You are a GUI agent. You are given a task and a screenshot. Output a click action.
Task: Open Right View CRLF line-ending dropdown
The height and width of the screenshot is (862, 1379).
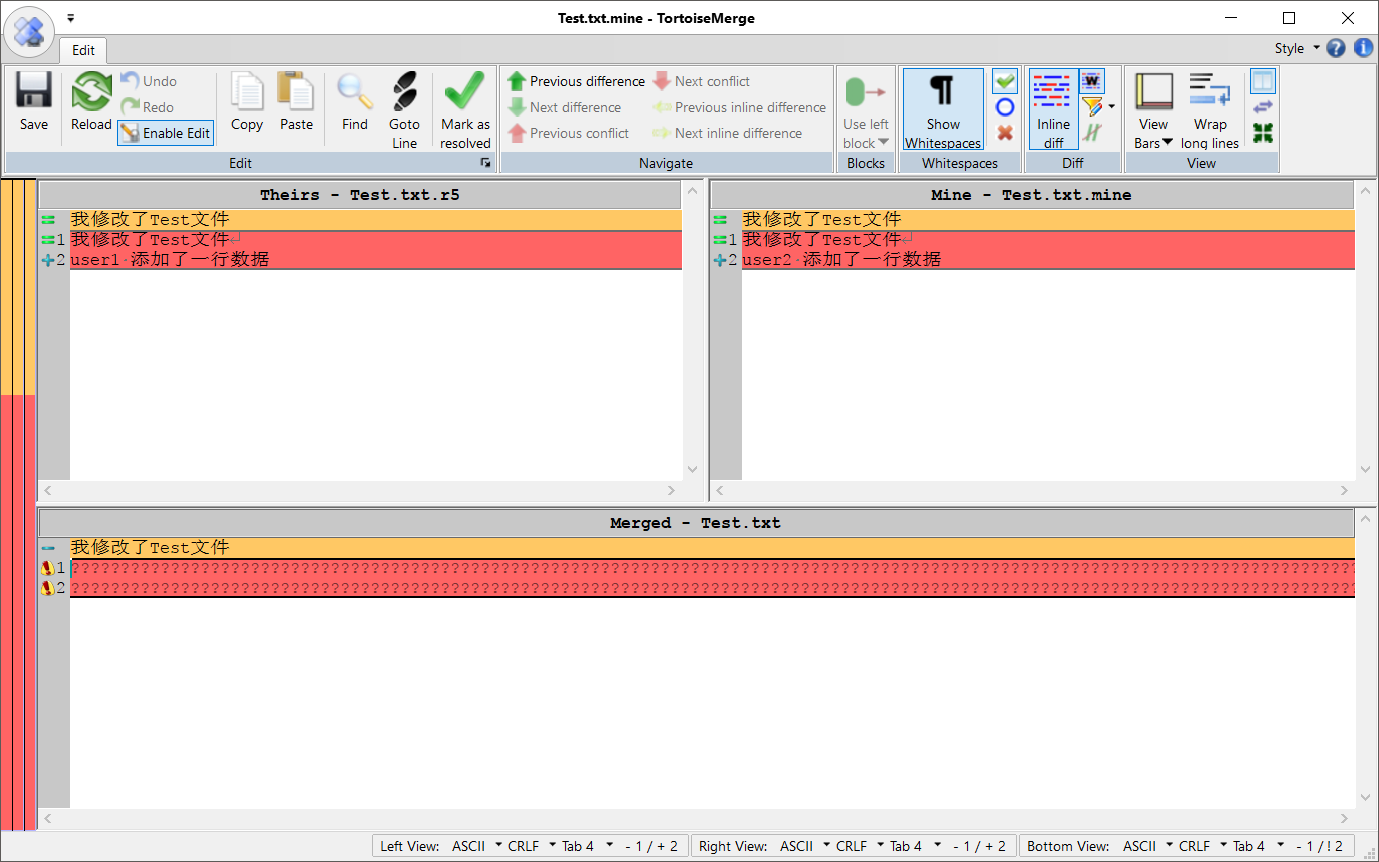point(859,846)
